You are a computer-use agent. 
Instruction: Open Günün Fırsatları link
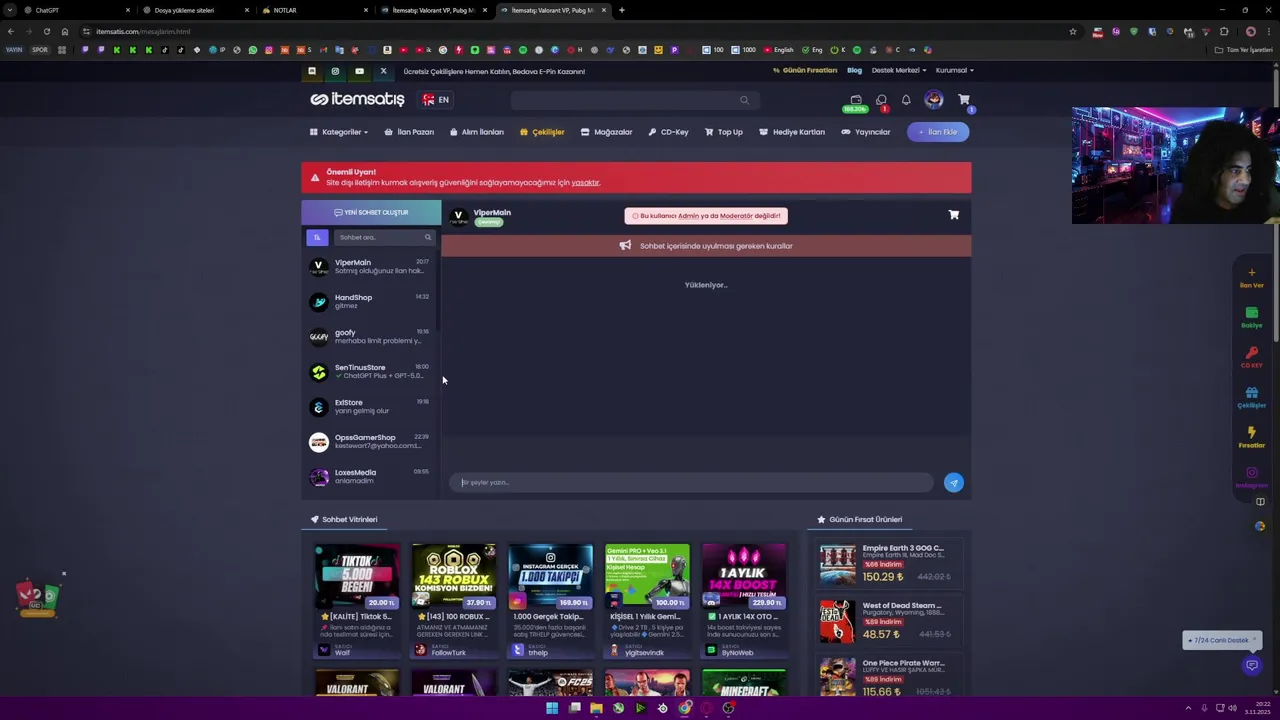pyautogui.click(x=805, y=70)
